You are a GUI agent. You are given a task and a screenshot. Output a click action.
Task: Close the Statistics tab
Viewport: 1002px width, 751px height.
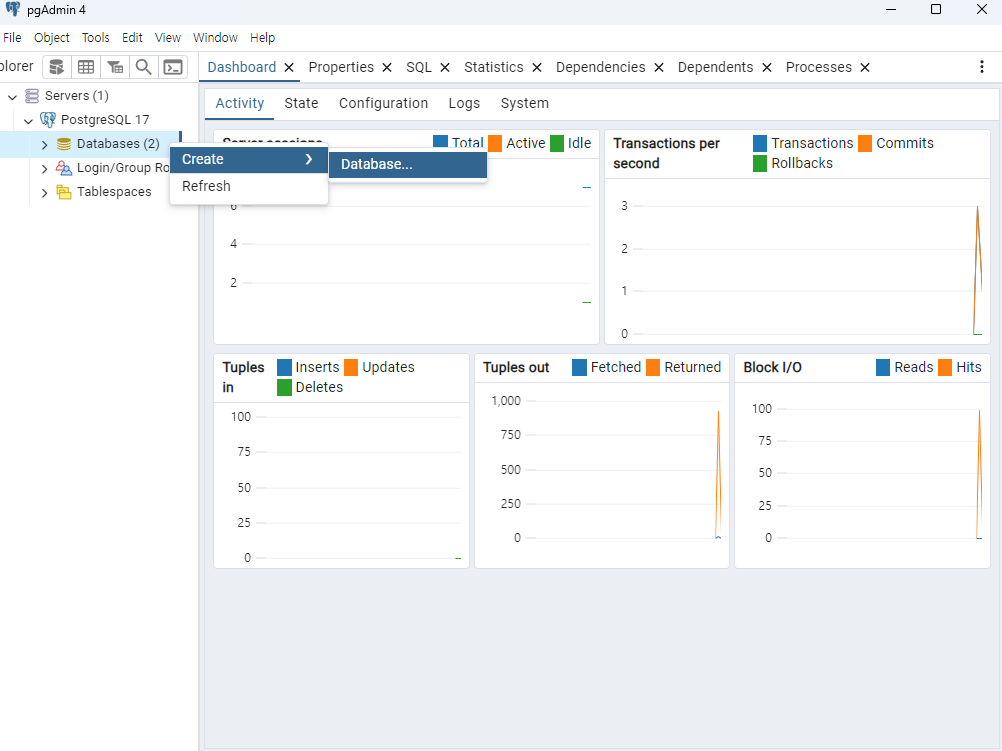point(537,67)
